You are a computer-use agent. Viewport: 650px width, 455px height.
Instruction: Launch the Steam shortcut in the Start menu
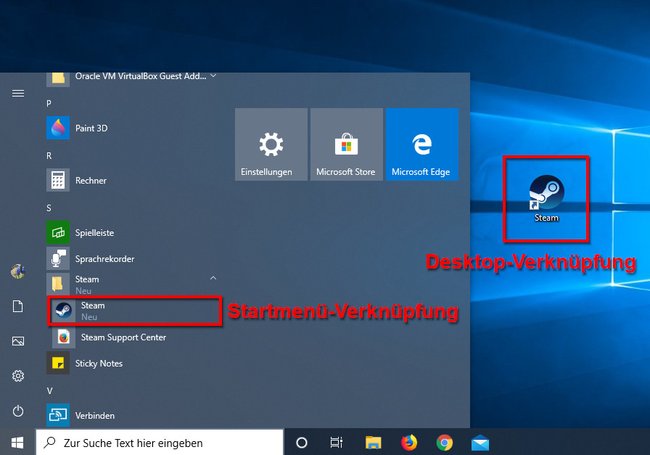pyautogui.click(x=134, y=311)
